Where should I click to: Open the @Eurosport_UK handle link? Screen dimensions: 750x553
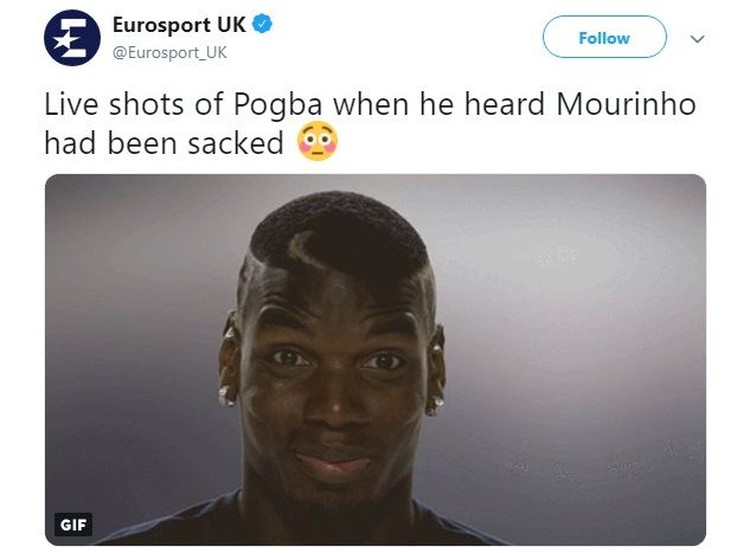pos(170,53)
